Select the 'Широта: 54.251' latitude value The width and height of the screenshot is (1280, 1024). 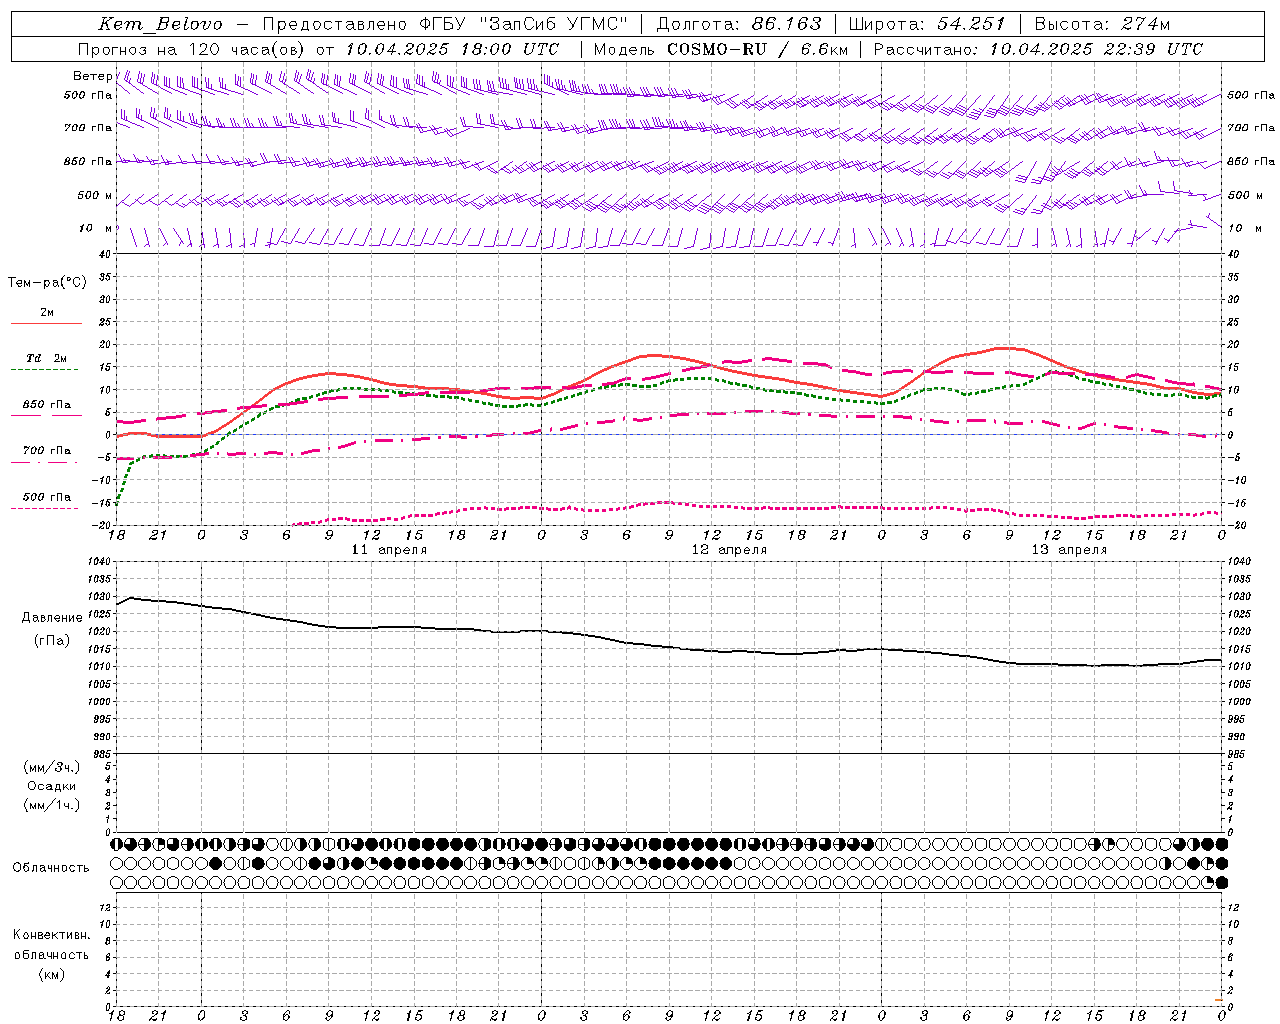click(927, 24)
